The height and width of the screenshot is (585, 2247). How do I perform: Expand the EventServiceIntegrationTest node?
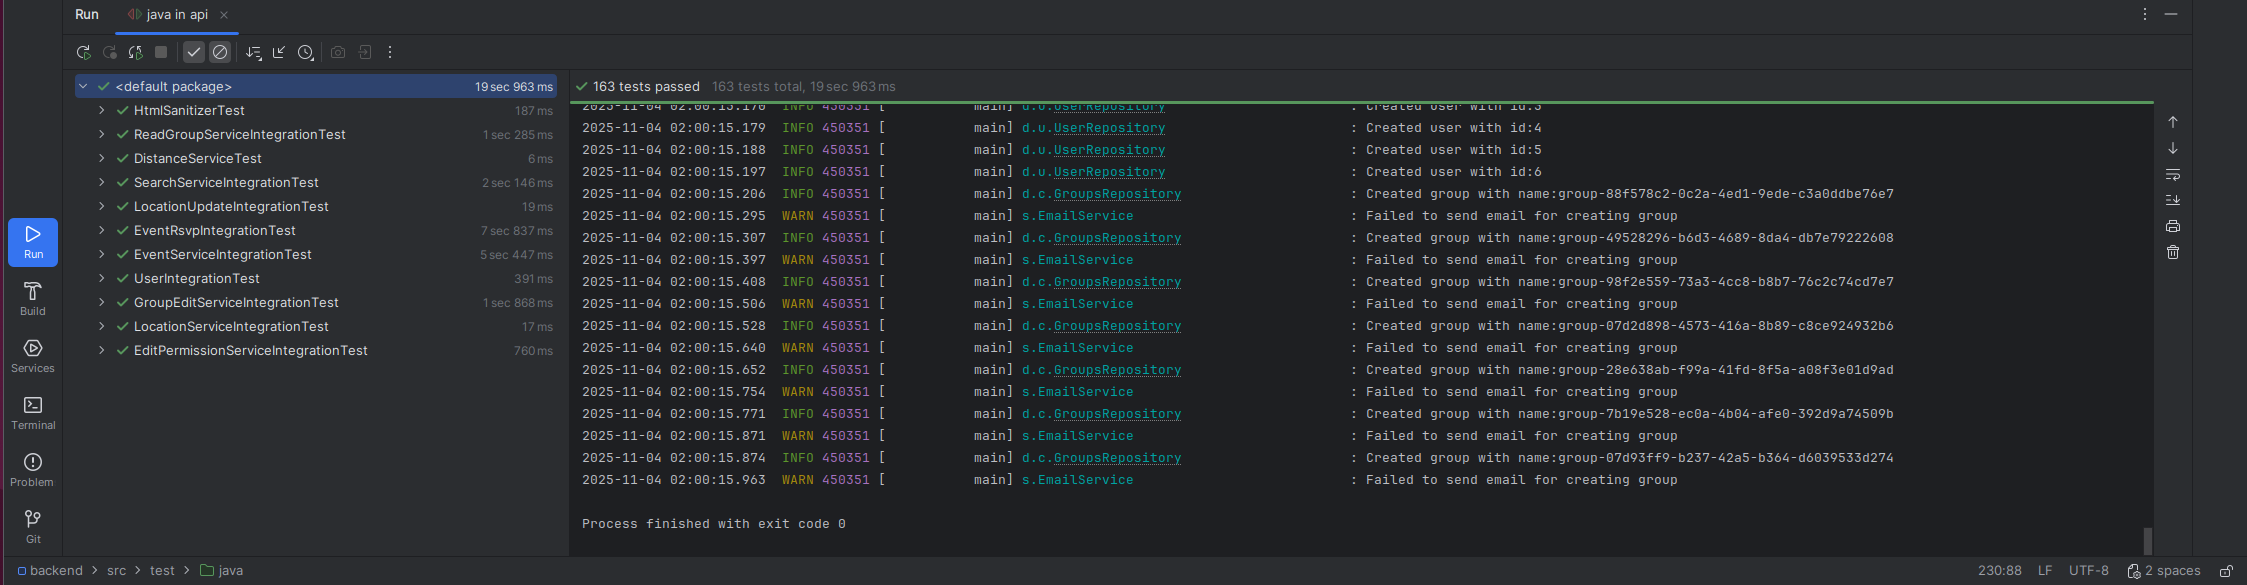coord(101,254)
